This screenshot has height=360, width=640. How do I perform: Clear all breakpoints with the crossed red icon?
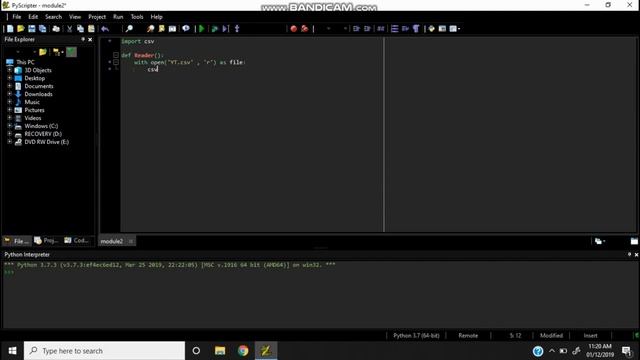point(304,29)
